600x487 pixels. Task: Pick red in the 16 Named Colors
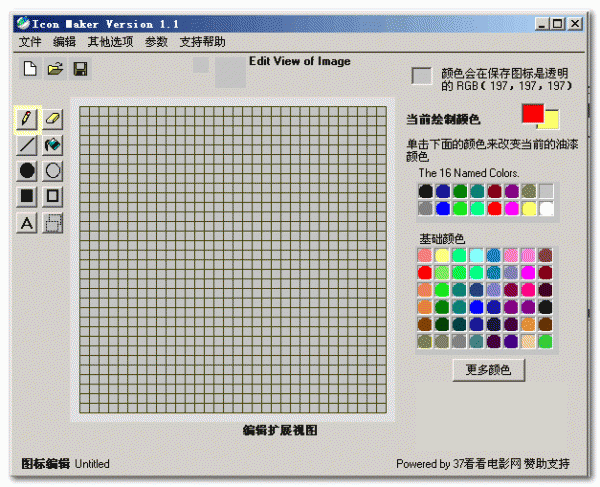click(x=494, y=208)
